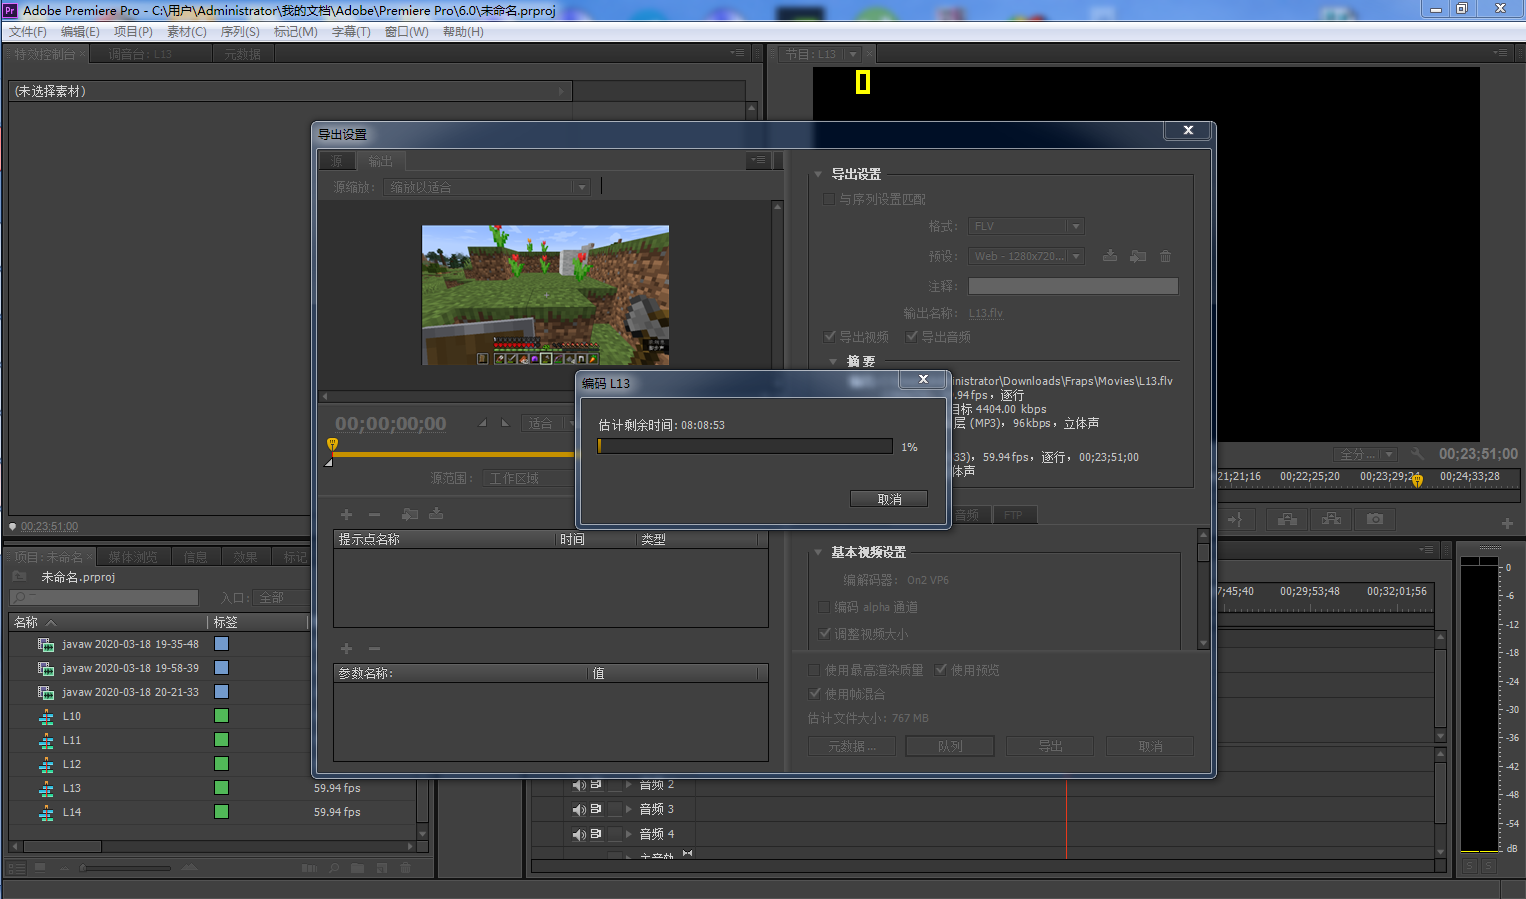
Task: Open the 帮助(H) menu
Action: point(463,32)
